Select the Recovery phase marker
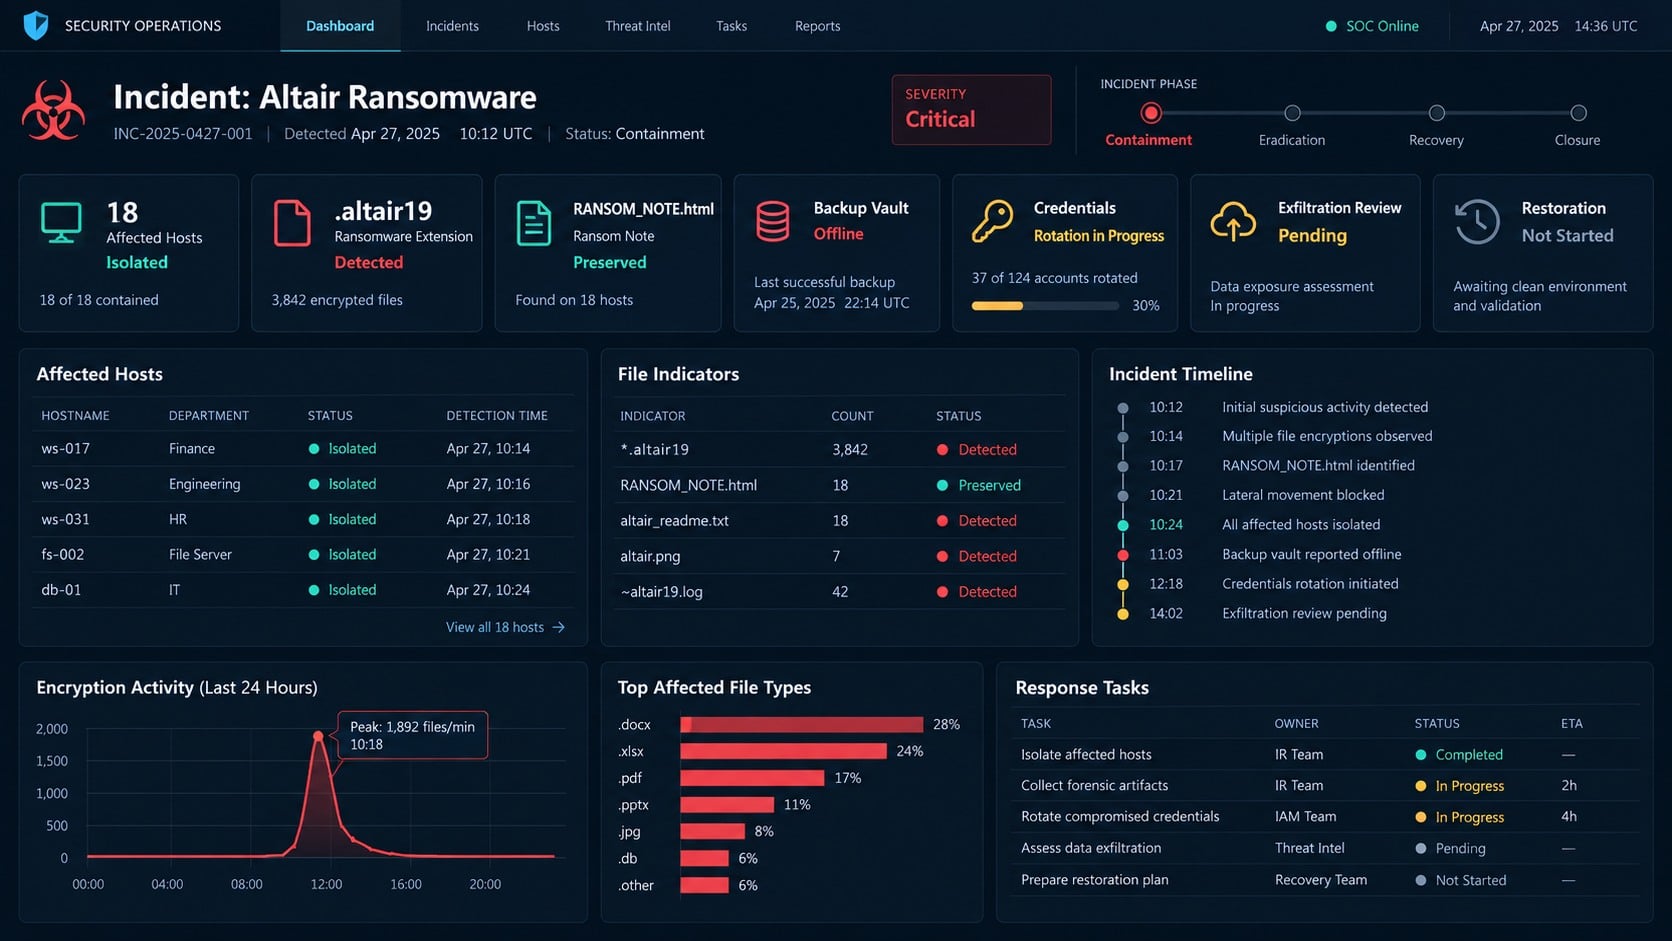The image size is (1672, 941). coord(1437,113)
